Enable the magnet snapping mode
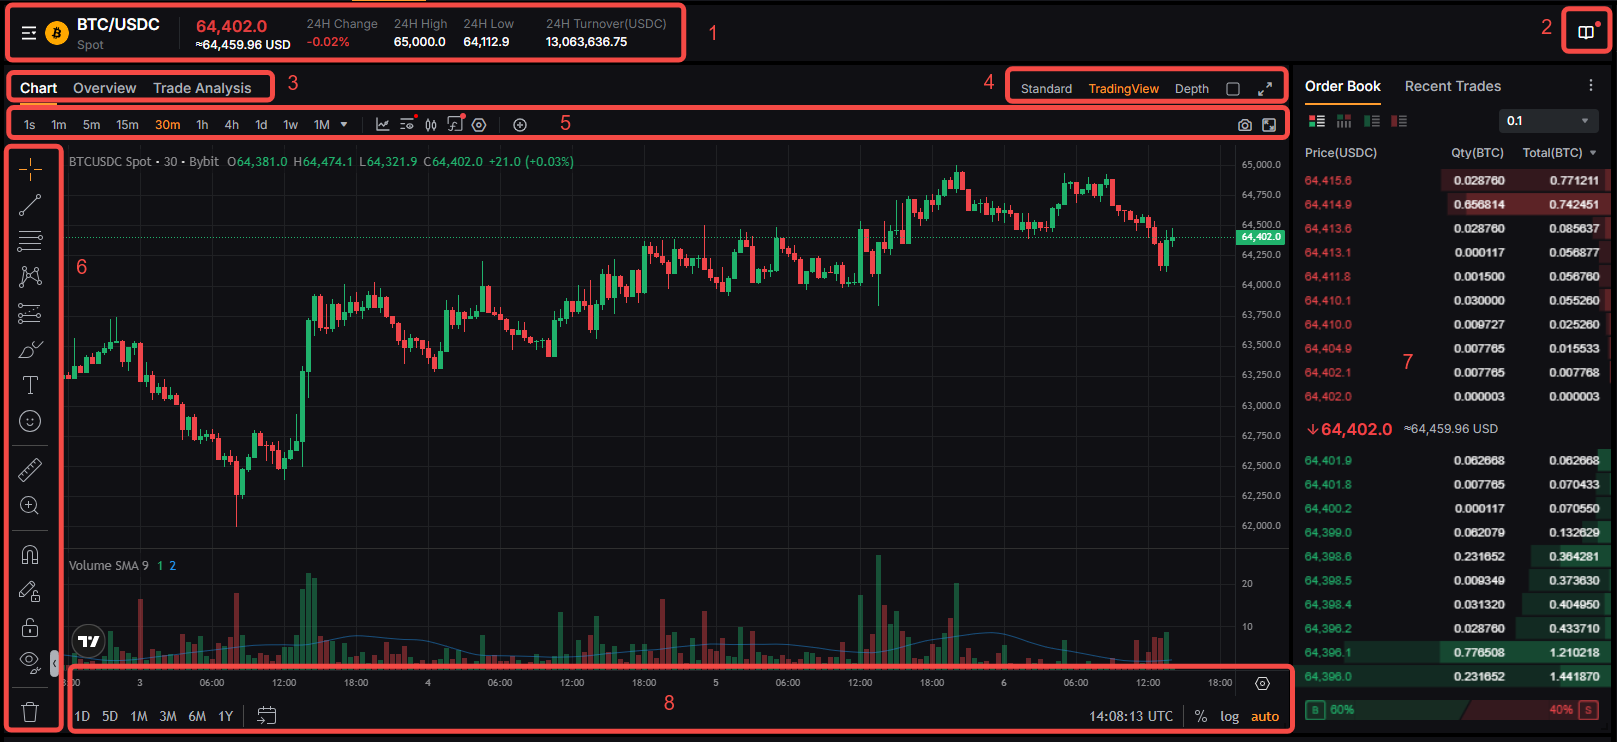The height and width of the screenshot is (742, 1617). click(x=30, y=555)
